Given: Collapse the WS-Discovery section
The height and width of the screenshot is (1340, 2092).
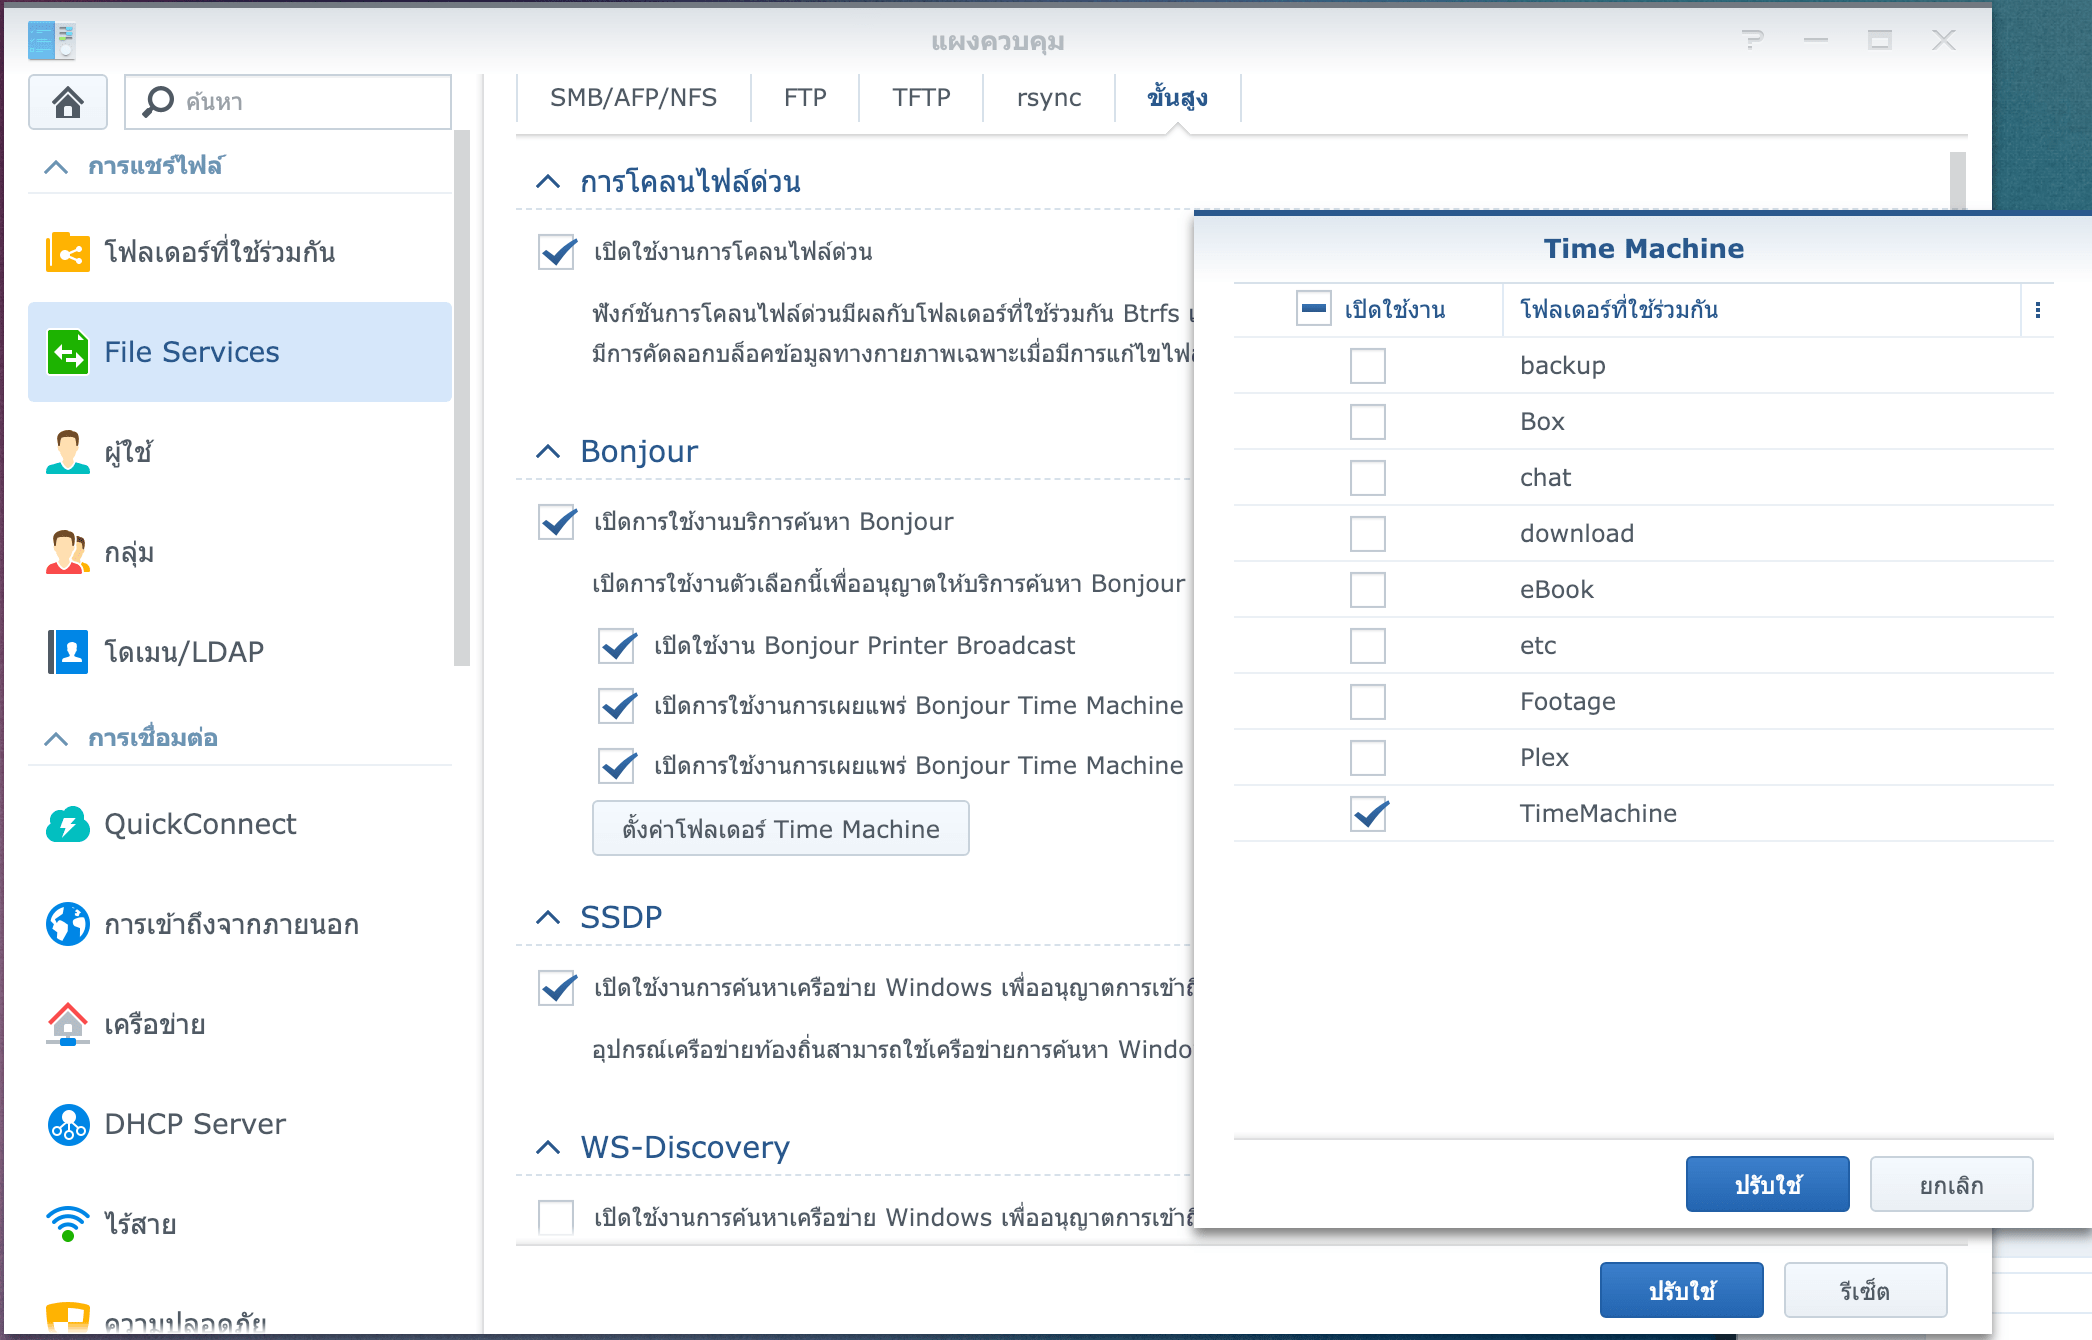Looking at the screenshot, I should tap(548, 1147).
